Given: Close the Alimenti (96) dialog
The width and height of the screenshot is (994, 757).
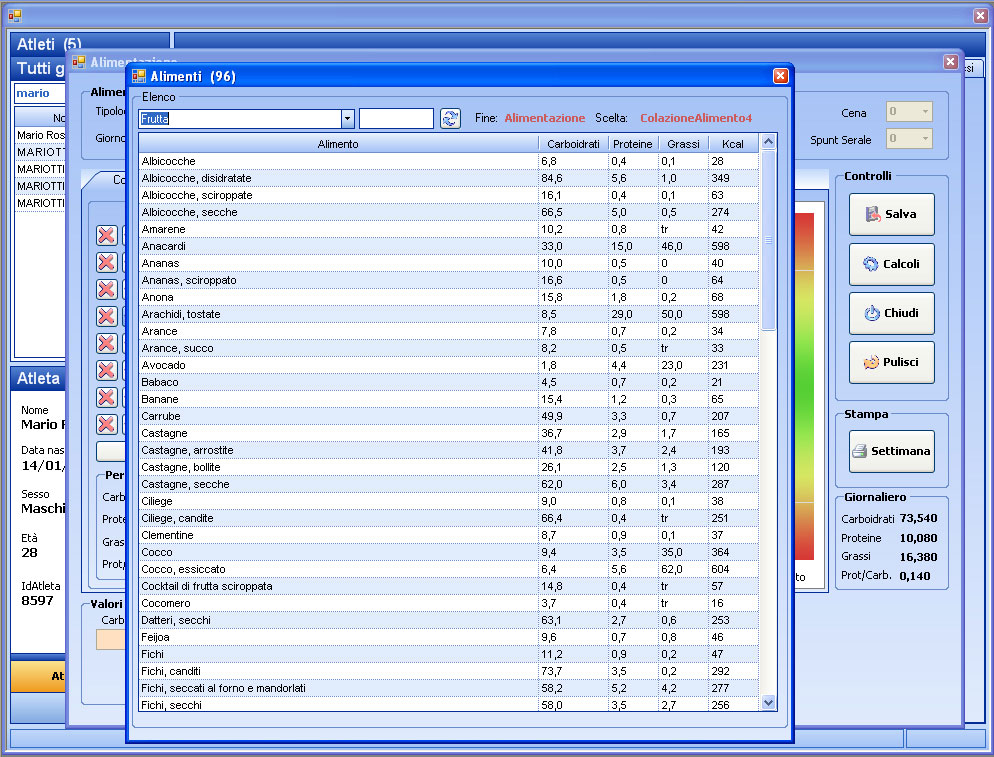Looking at the screenshot, I should click(x=780, y=76).
